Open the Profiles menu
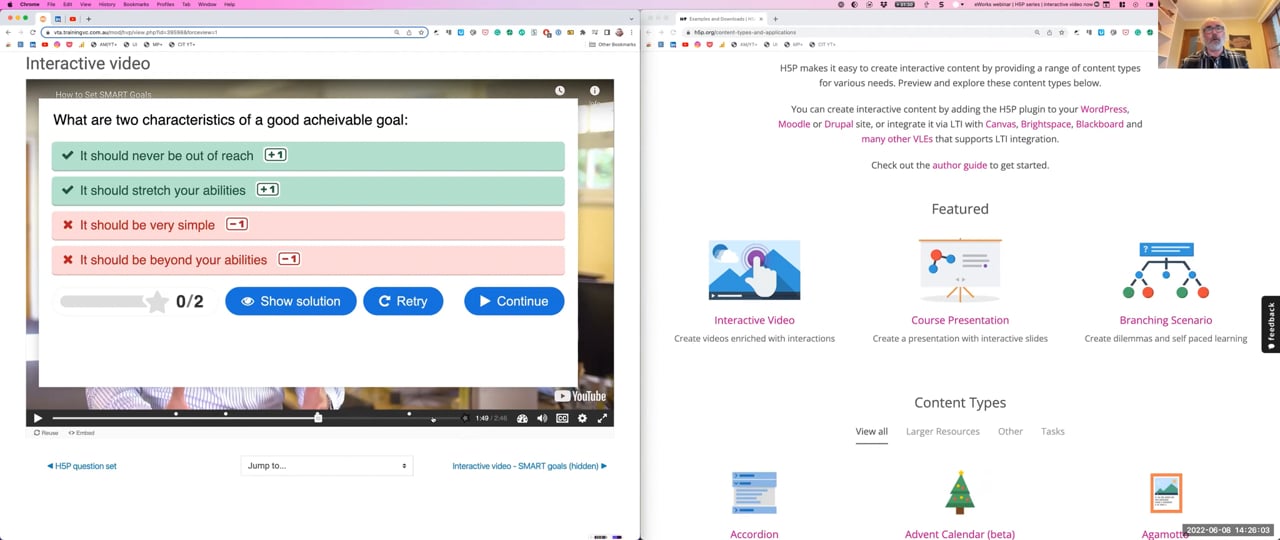 (x=165, y=4)
